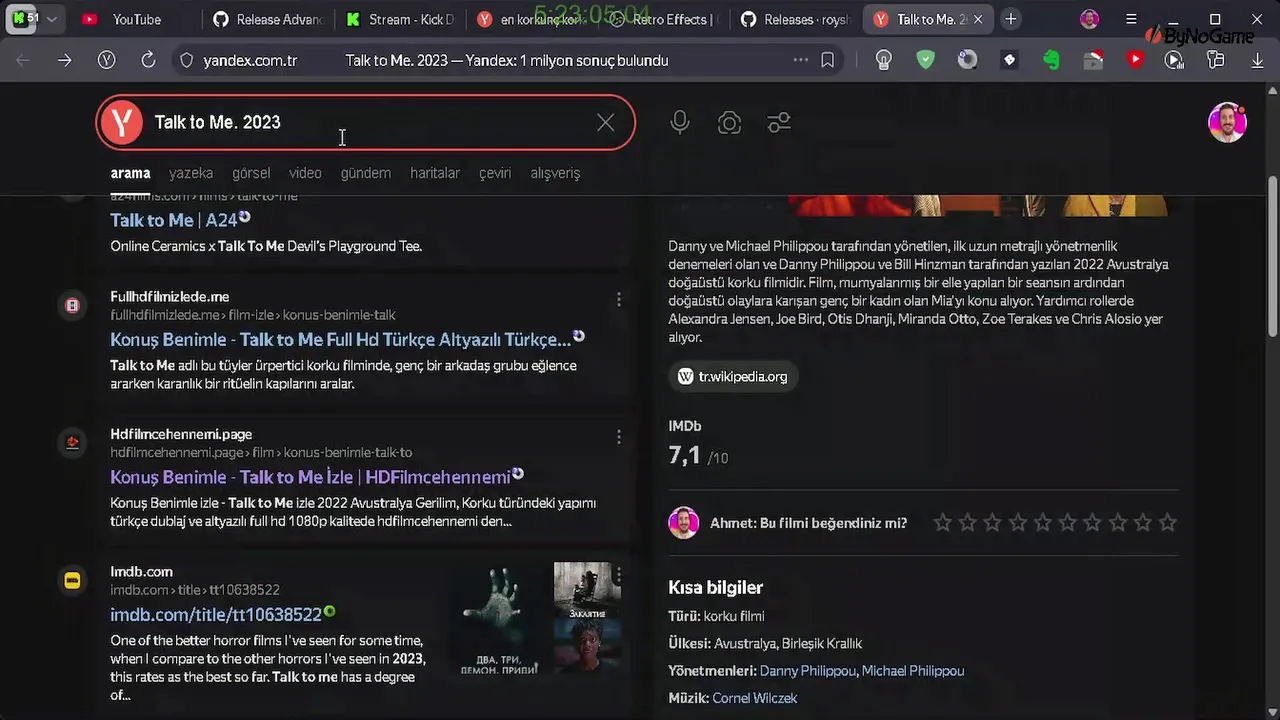Image resolution: width=1280 pixels, height=720 pixels.
Task: Click the Talk to Me. 2023 search field
Action: coord(365,122)
